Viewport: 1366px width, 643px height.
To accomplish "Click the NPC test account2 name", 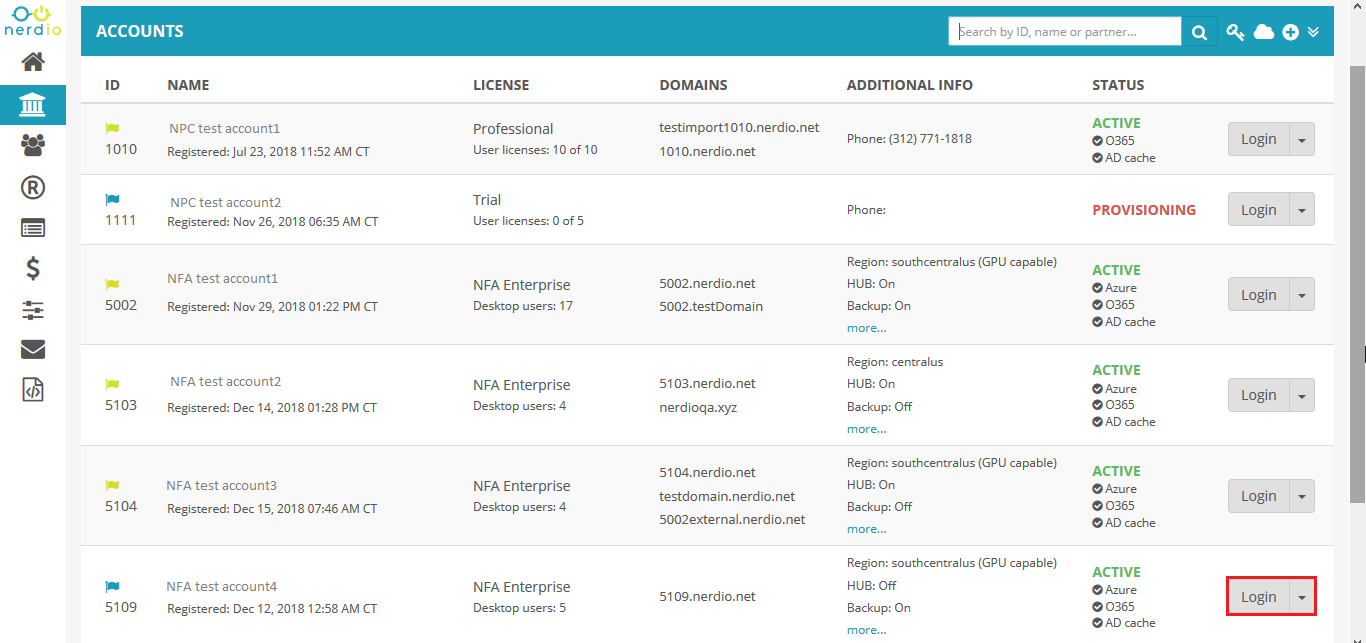I will [x=226, y=202].
